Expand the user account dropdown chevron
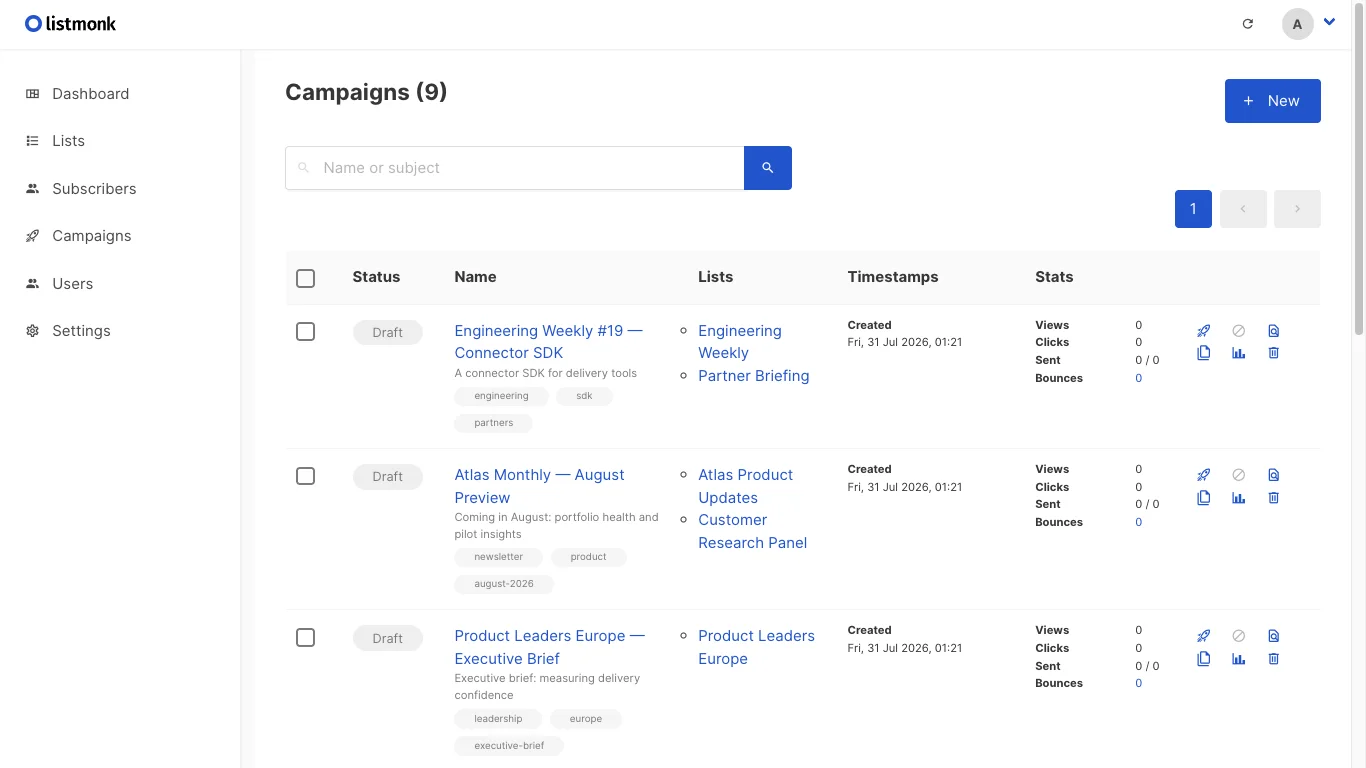The width and height of the screenshot is (1366, 768). click(1330, 21)
